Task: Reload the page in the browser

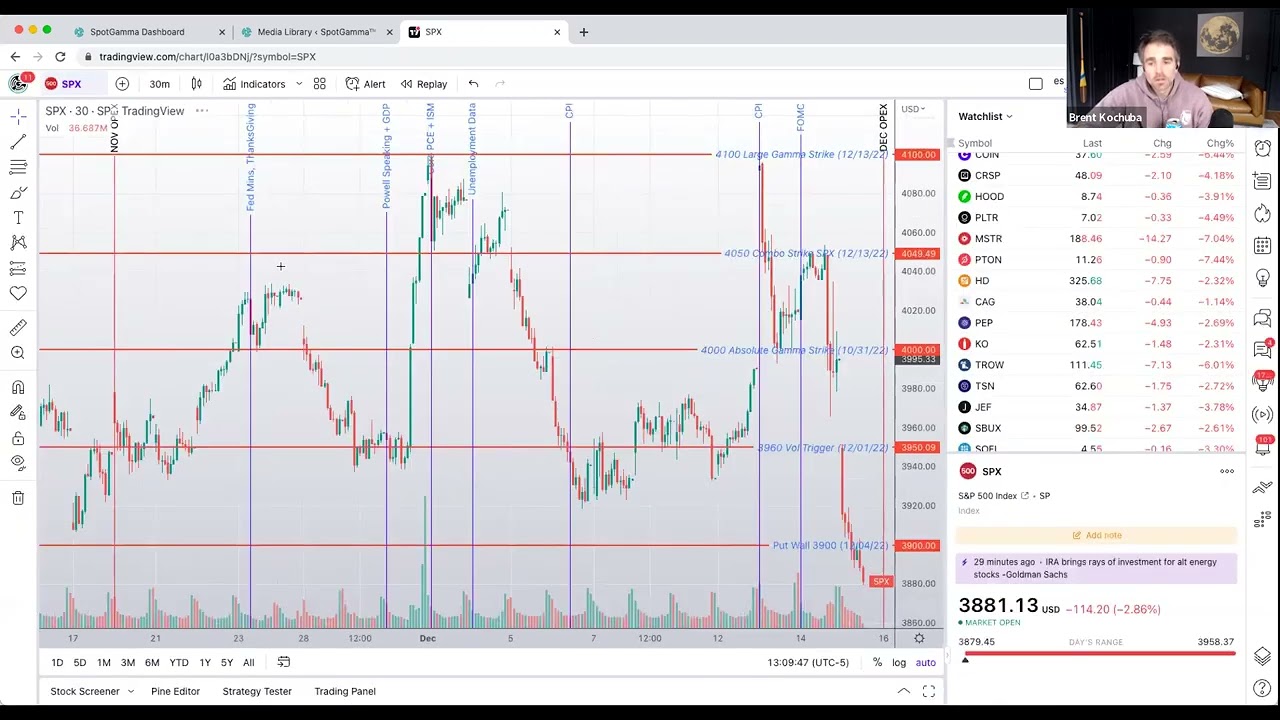Action: [x=60, y=57]
